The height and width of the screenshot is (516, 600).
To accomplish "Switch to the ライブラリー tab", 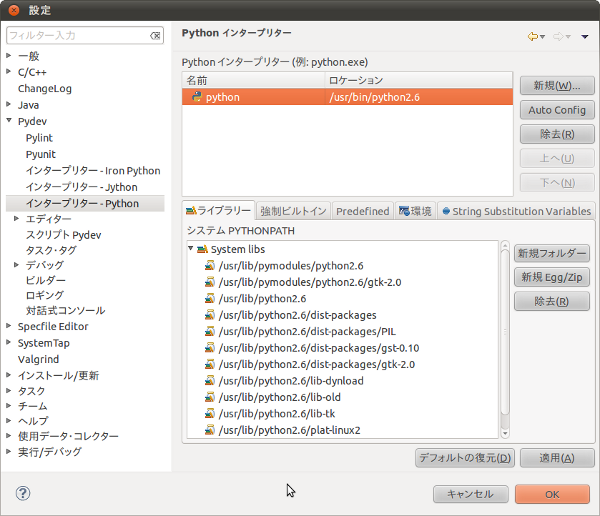I will click(218, 211).
